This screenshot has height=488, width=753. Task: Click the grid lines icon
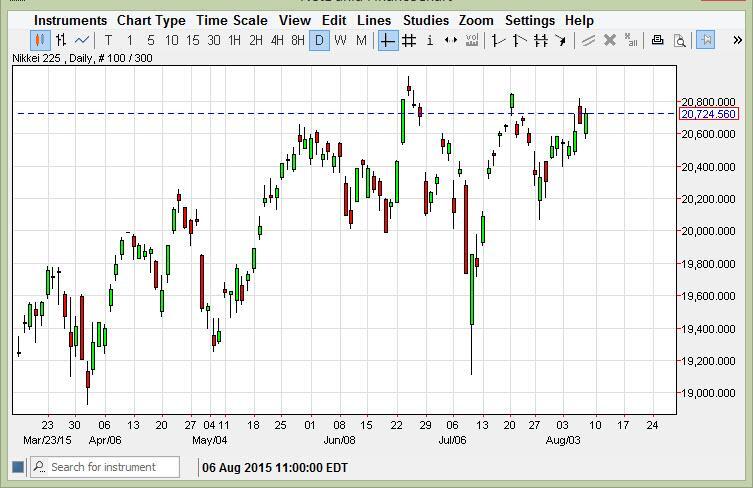(409, 40)
